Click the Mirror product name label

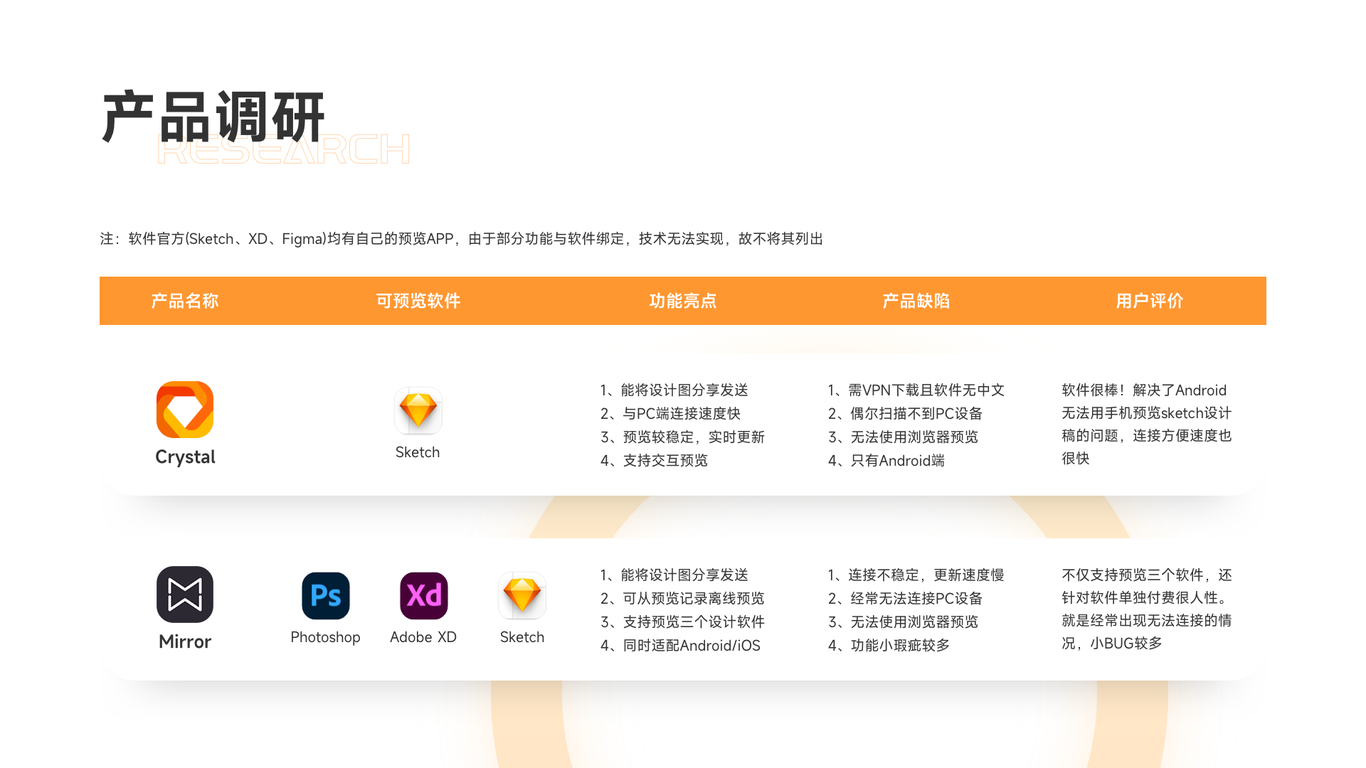(185, 642)
